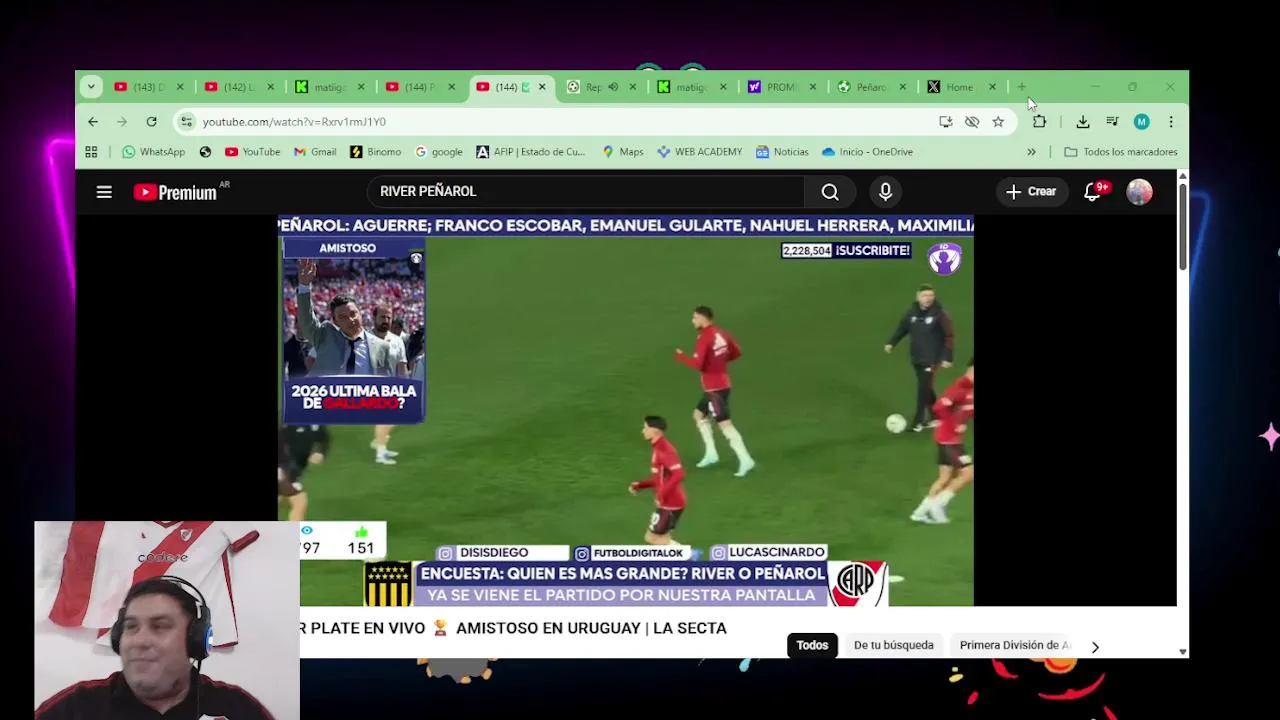
Task: Open the WEB ACADEMY bookmark
Action: pos(699,152)
